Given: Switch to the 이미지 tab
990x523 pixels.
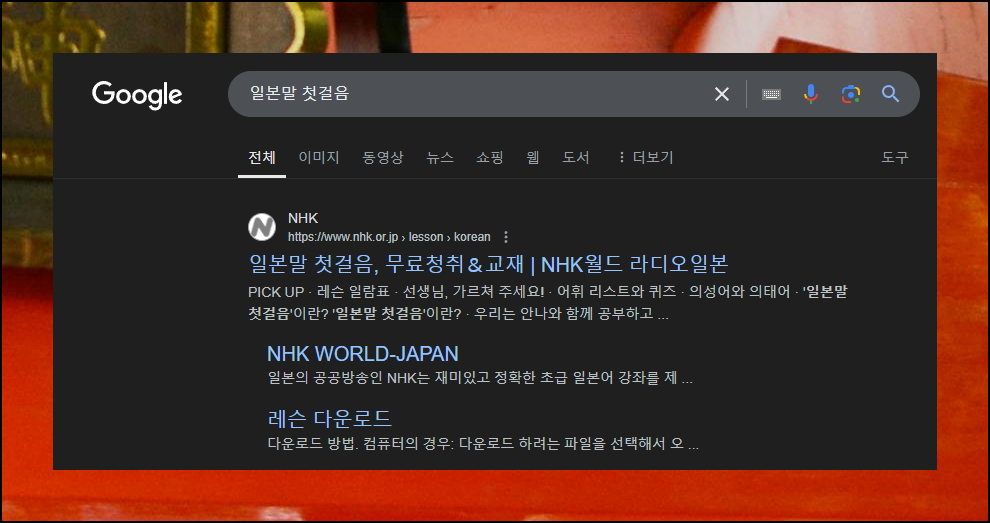Looking at the screenshot, I should click(319, 157).
